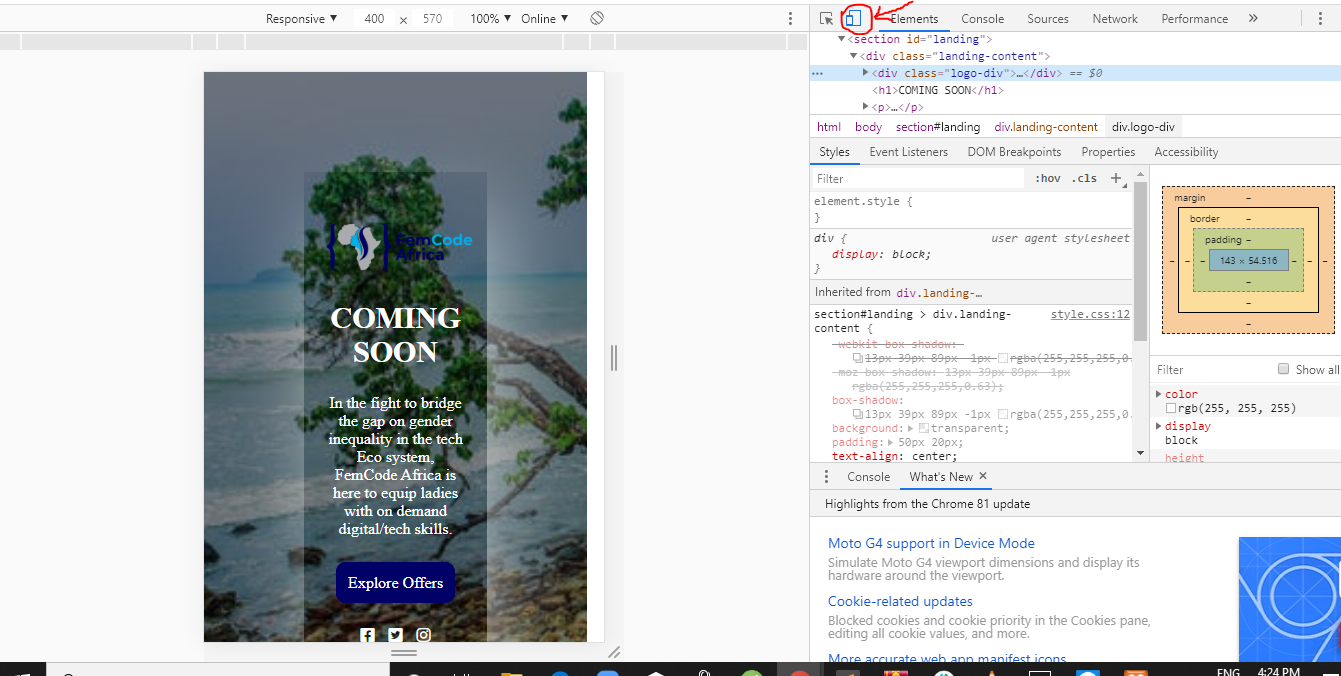Switch to the Network panel

[x=1114, y=18]
